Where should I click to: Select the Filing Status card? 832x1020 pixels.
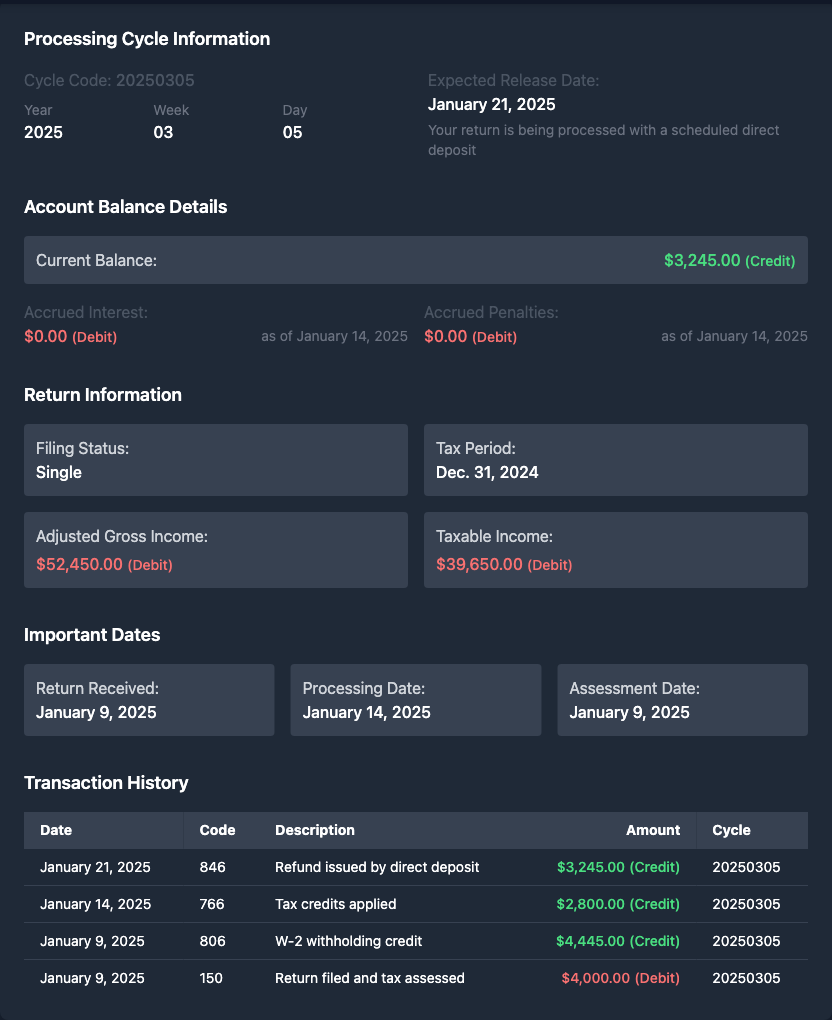point(215,460)
